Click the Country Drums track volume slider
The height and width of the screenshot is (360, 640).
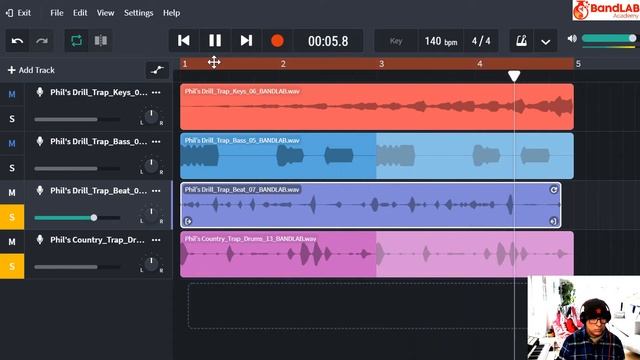pyautogui.click(x=77, y=267)
